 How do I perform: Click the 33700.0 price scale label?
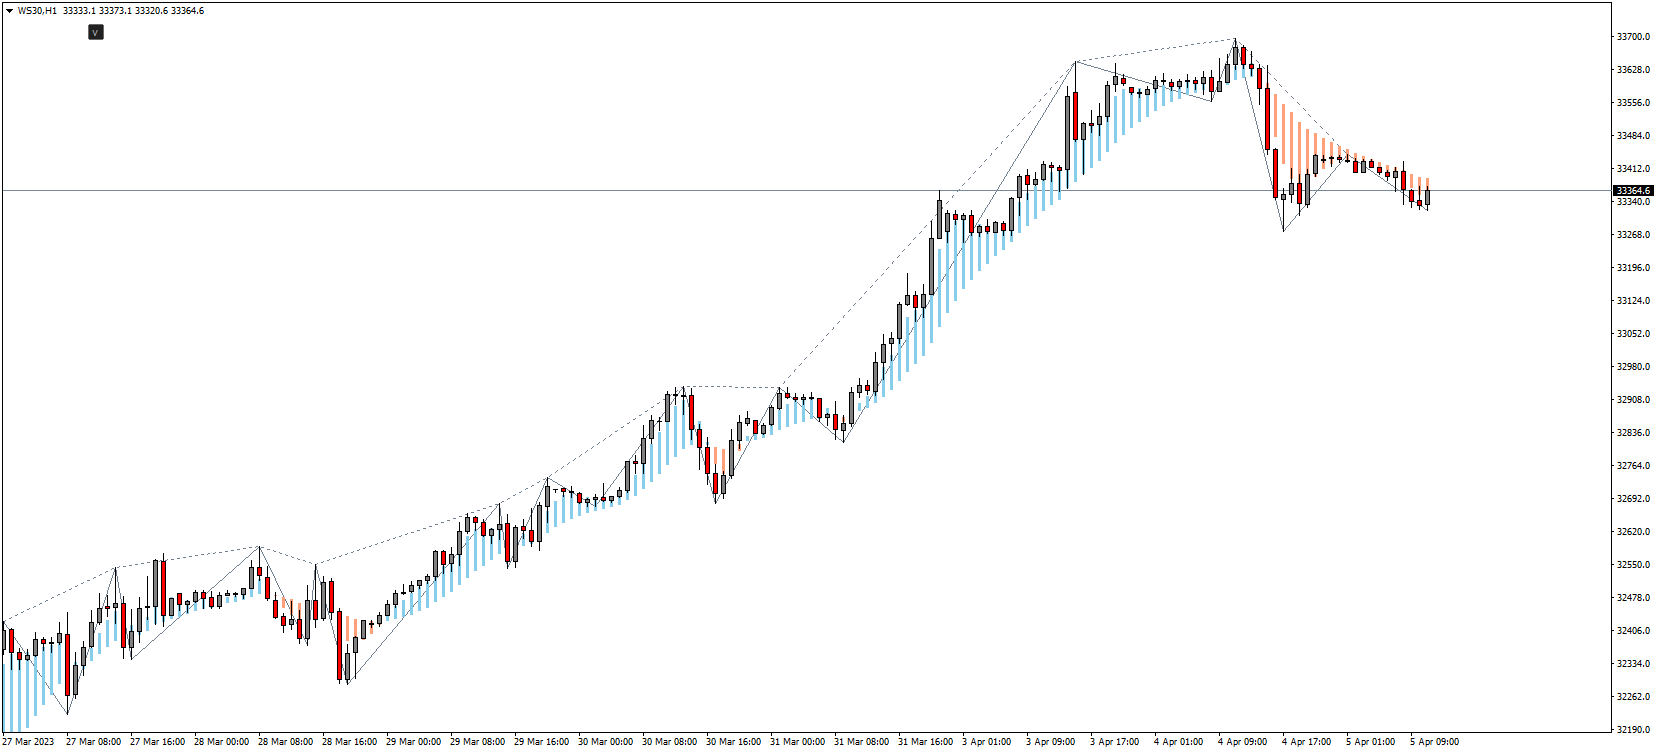point(1633,37)
